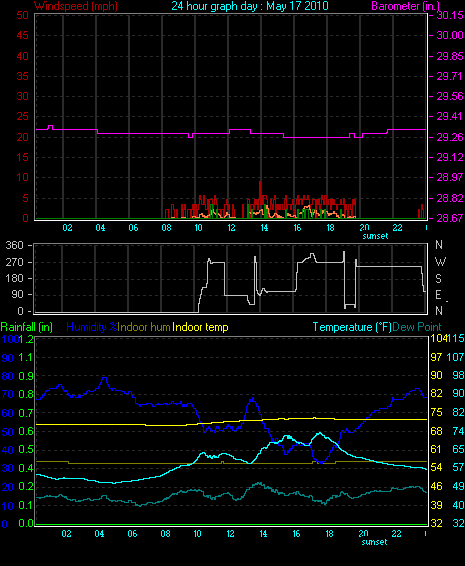Select the yellow 75 indoor temp scale value
Image resolution: width=465 pixels, height=566 pixels.
436,412
